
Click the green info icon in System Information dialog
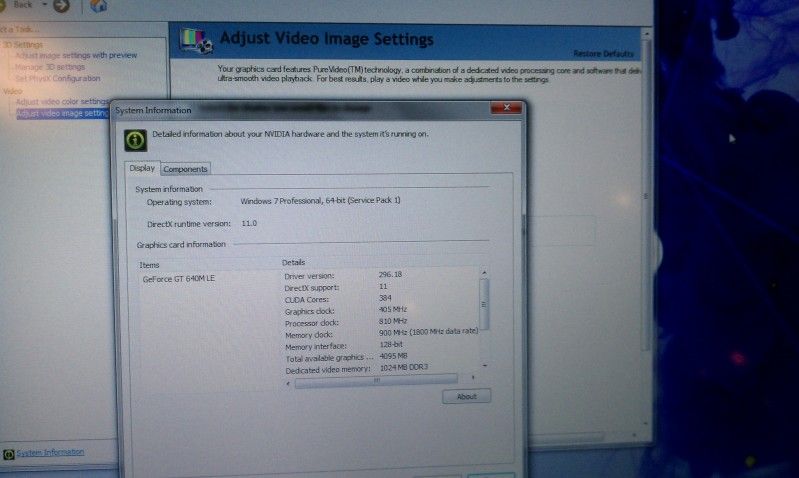point(136,140)
